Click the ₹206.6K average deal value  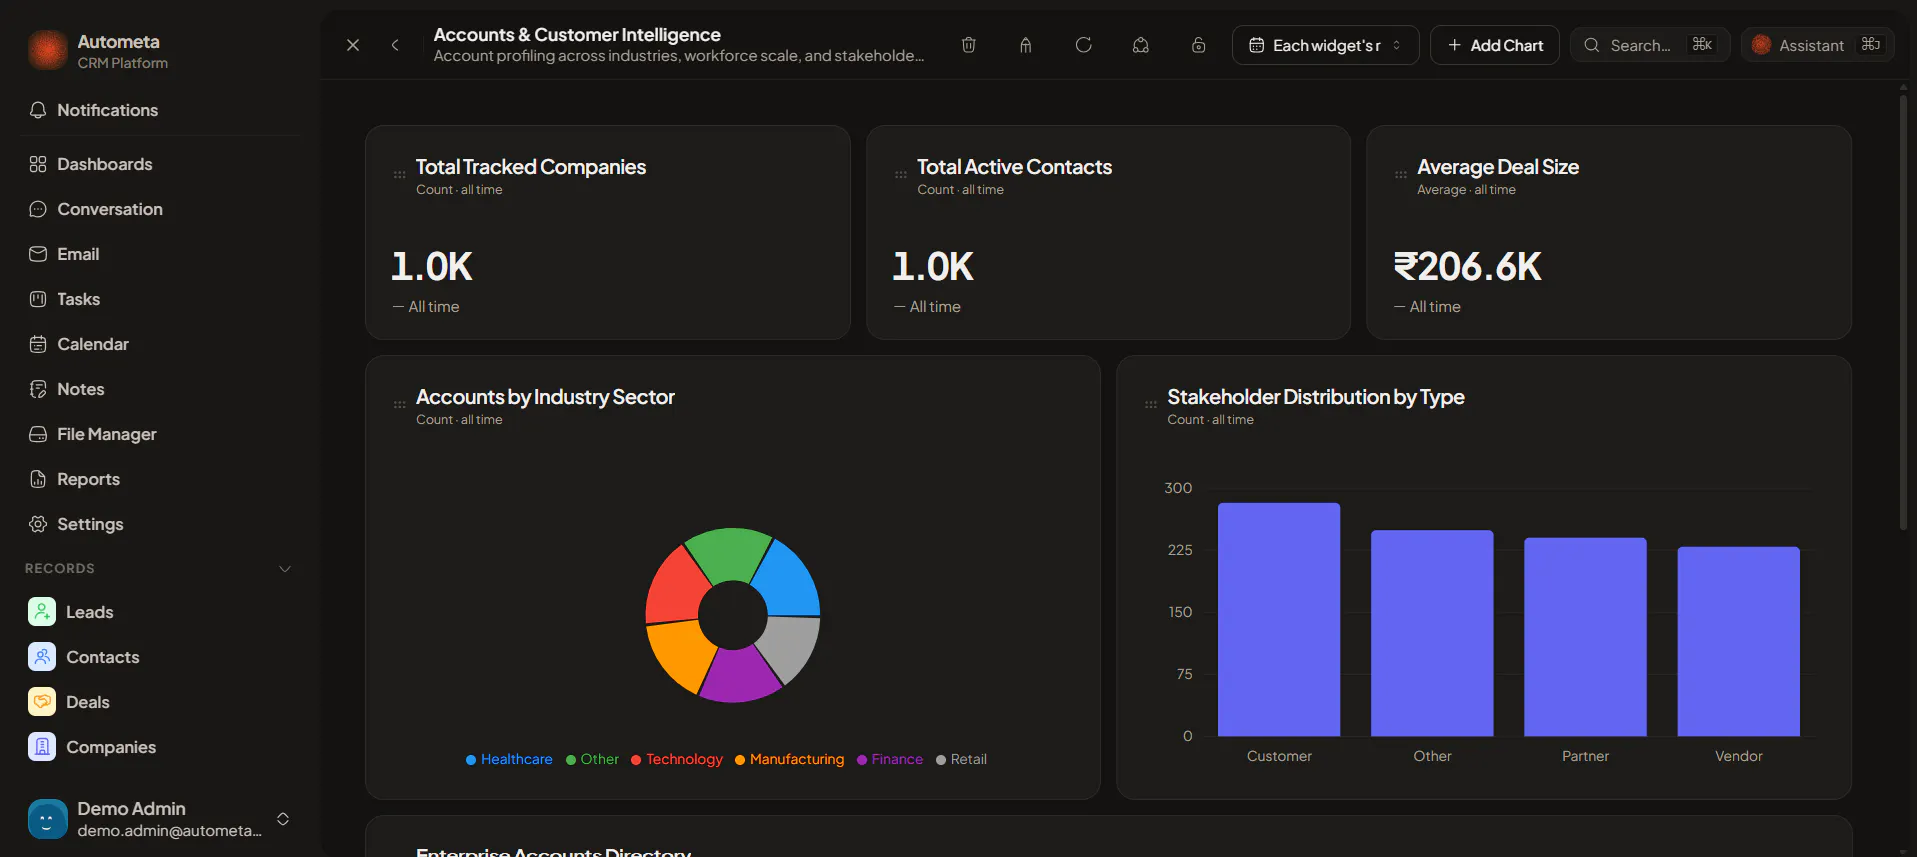coord(1467,267)
